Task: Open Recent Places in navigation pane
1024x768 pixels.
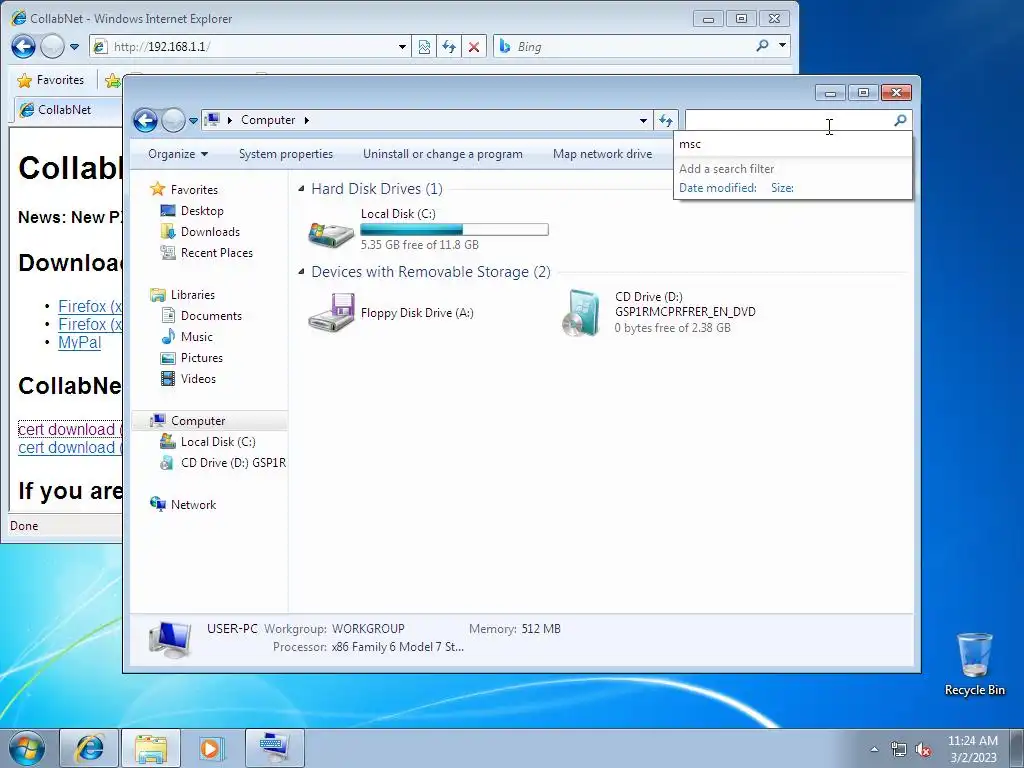Action: (216, 253)
